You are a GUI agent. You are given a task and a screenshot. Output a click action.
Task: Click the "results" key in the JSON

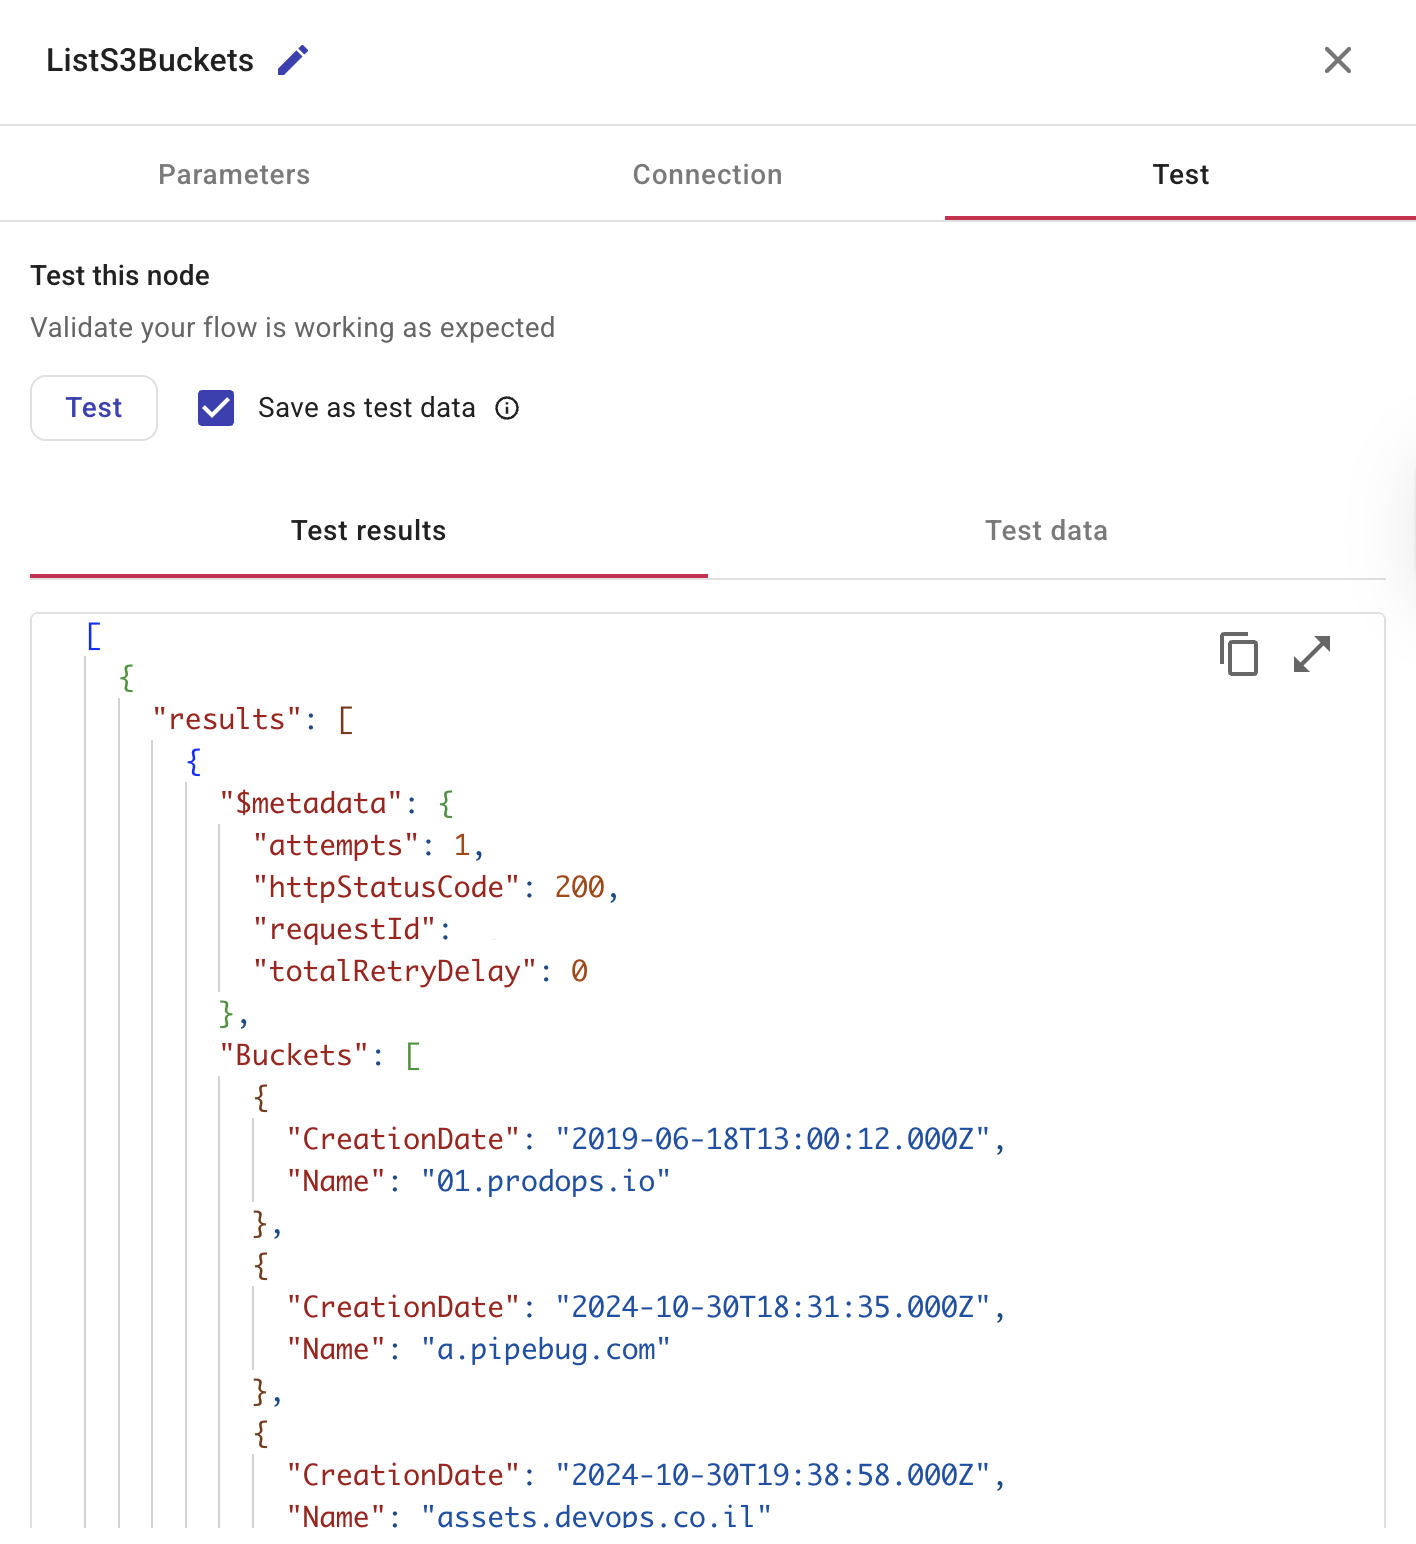227,719
